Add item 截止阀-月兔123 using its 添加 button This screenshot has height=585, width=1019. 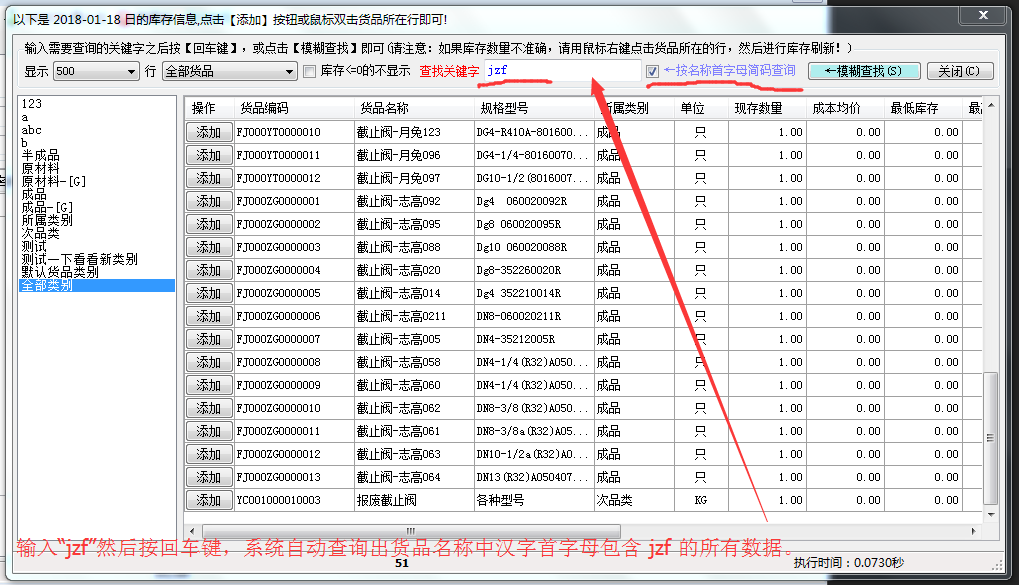coord(208,132)
